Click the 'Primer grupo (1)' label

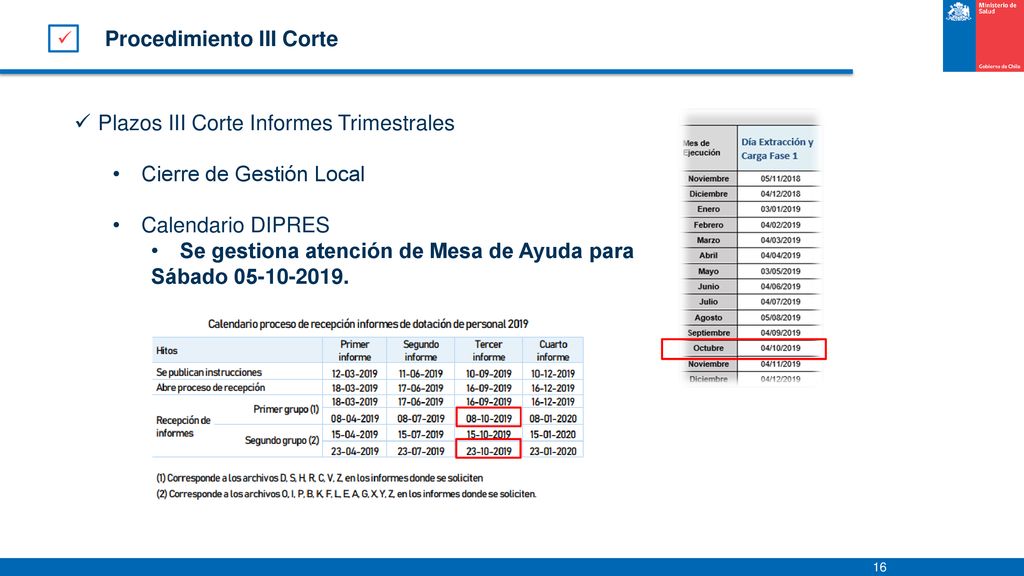coord(286,409)
